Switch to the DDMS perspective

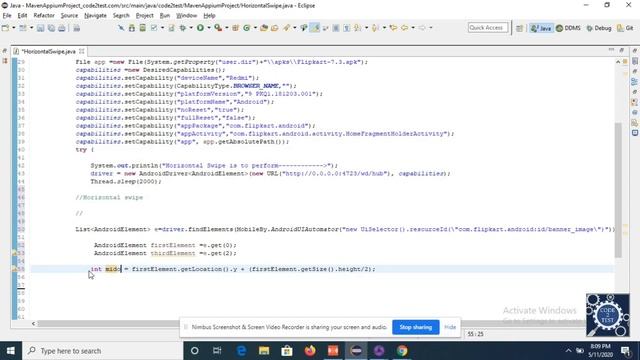[568, 28]
